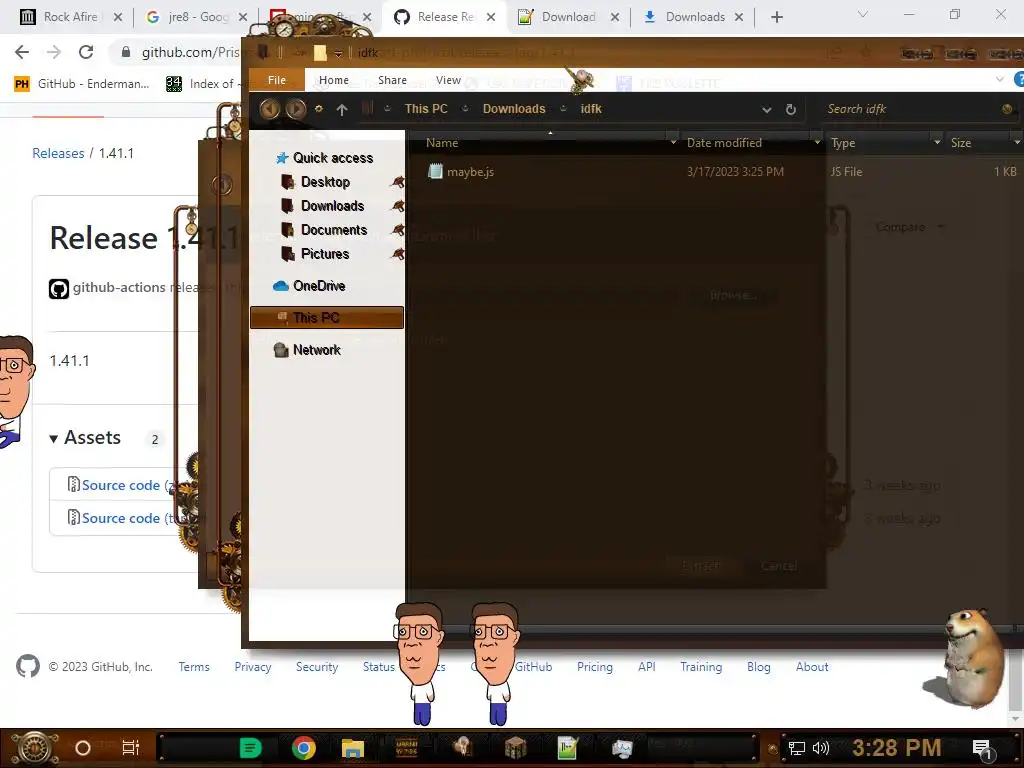The width and height of the screenshot is (1024, 768).
Task: Open a new Chrome tab
Action: (776, 17)
